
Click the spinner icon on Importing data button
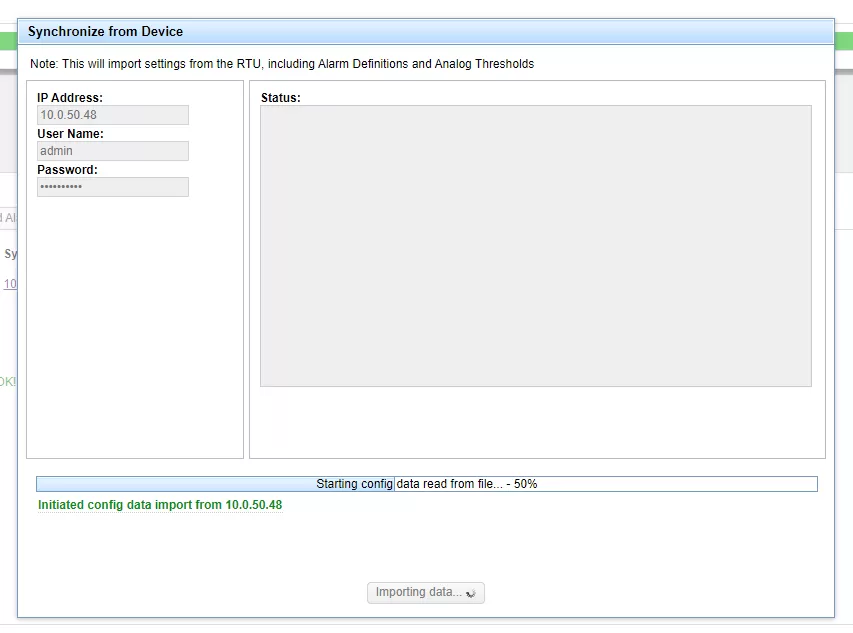click(x=470, y=592)
